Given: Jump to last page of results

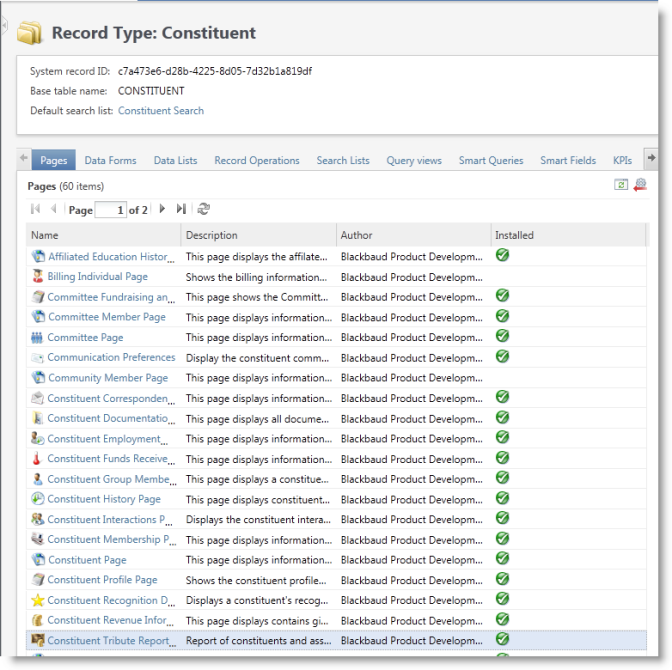Looking at the screenshot, I should (181, 209).
